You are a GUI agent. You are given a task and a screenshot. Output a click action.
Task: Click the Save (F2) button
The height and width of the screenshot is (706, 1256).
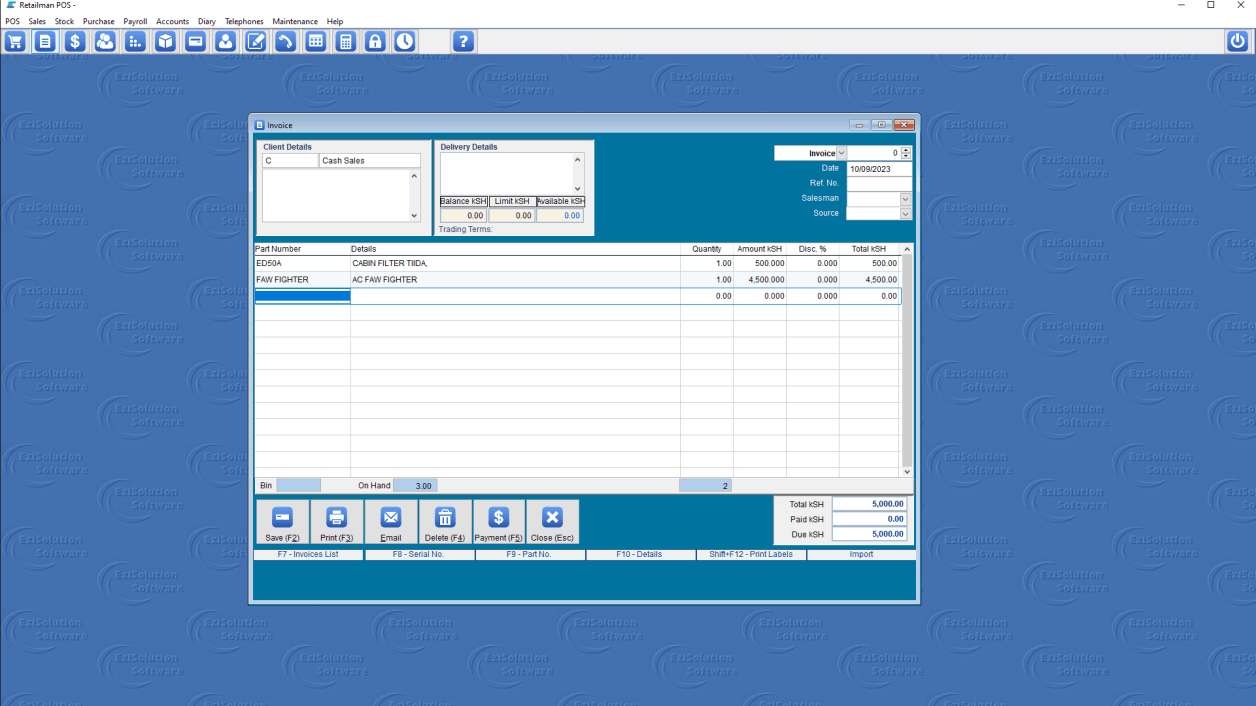283,522
